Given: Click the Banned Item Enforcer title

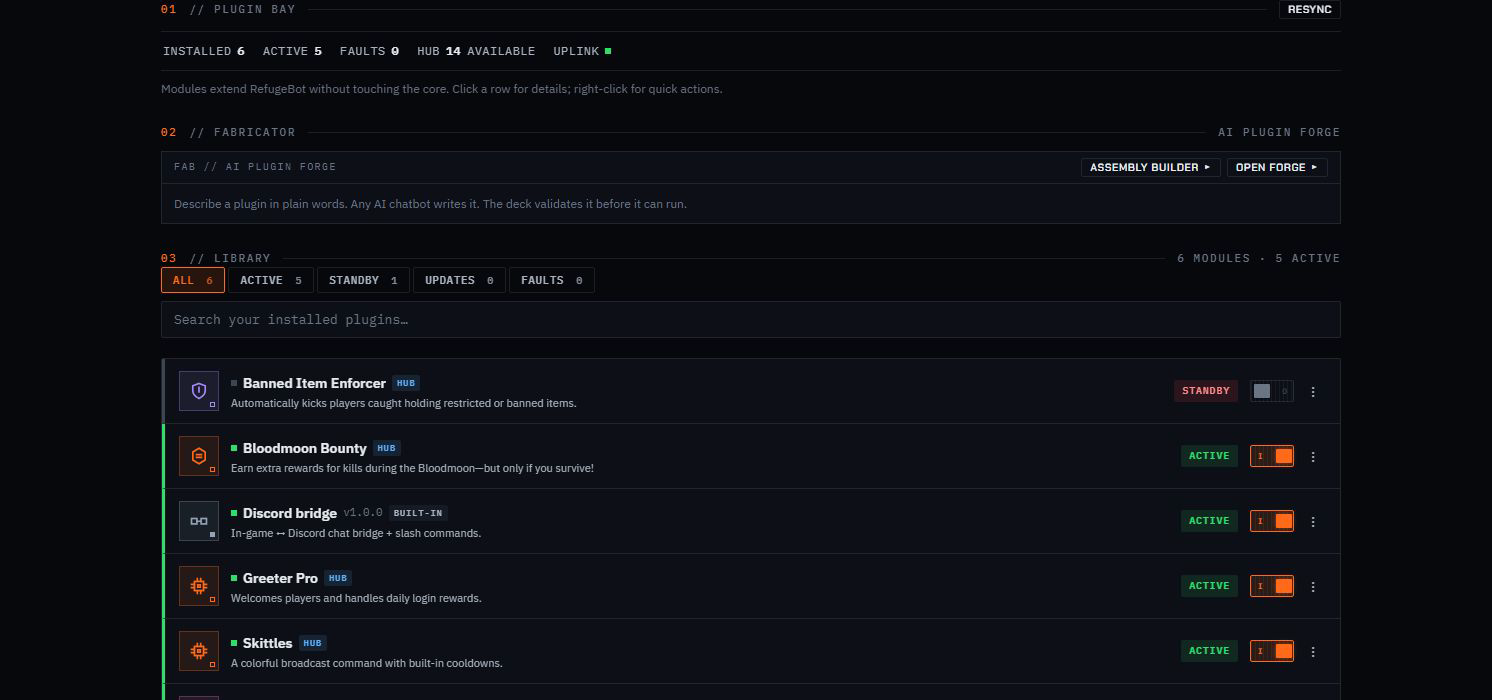Looking at the screenshot, I should pyautogui.click(x=314, y=383).
